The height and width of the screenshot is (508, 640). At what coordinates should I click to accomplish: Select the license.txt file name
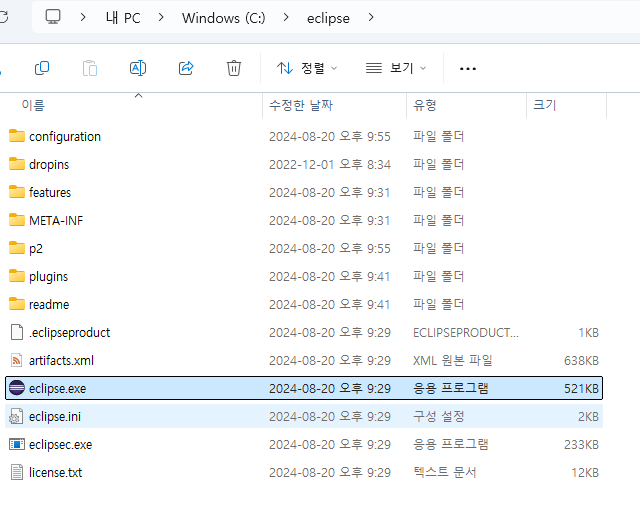(x=56, y=473)
